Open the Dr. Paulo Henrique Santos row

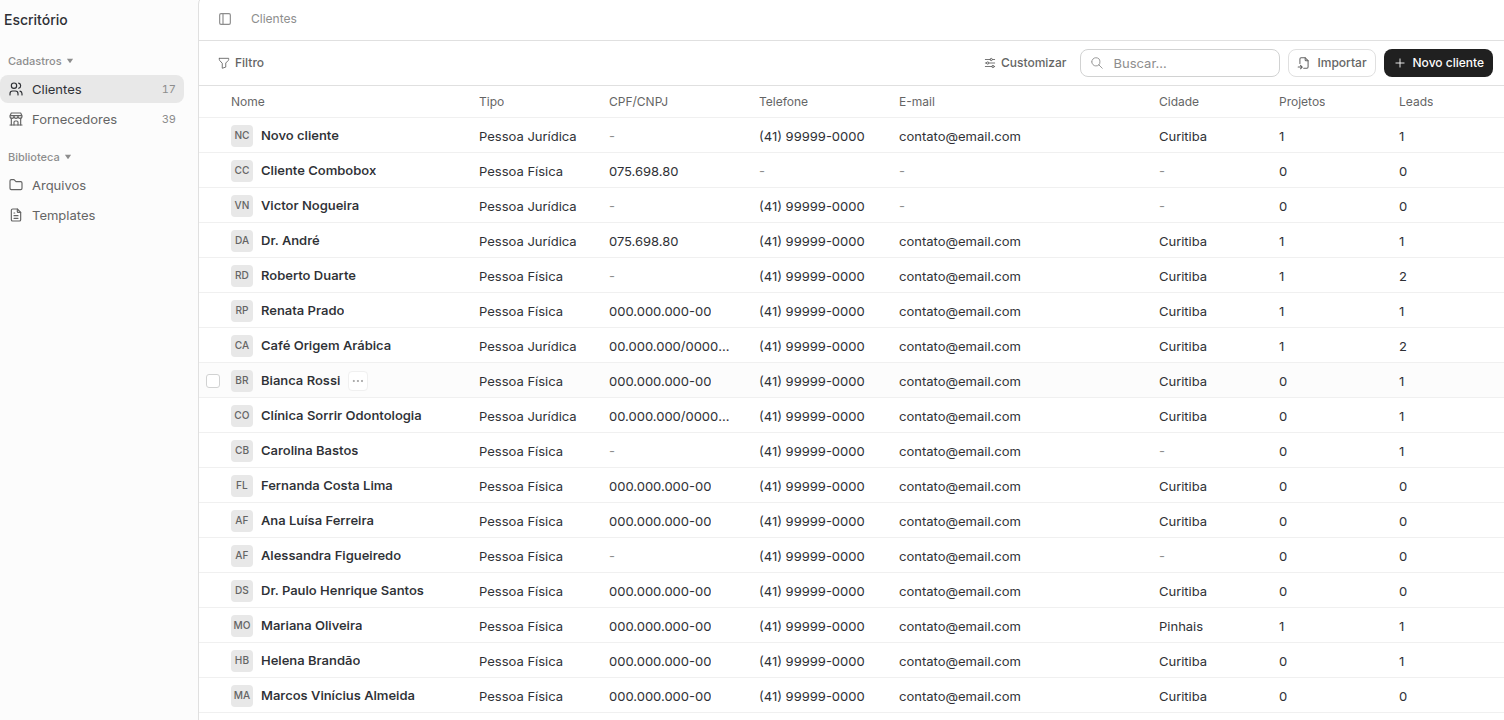(x=851, y=590)
